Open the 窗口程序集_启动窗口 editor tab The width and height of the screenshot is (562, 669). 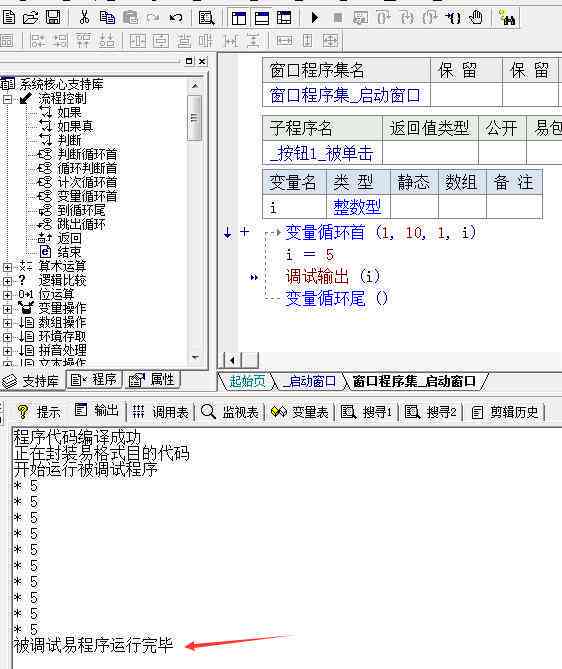(x=414, y=381)
